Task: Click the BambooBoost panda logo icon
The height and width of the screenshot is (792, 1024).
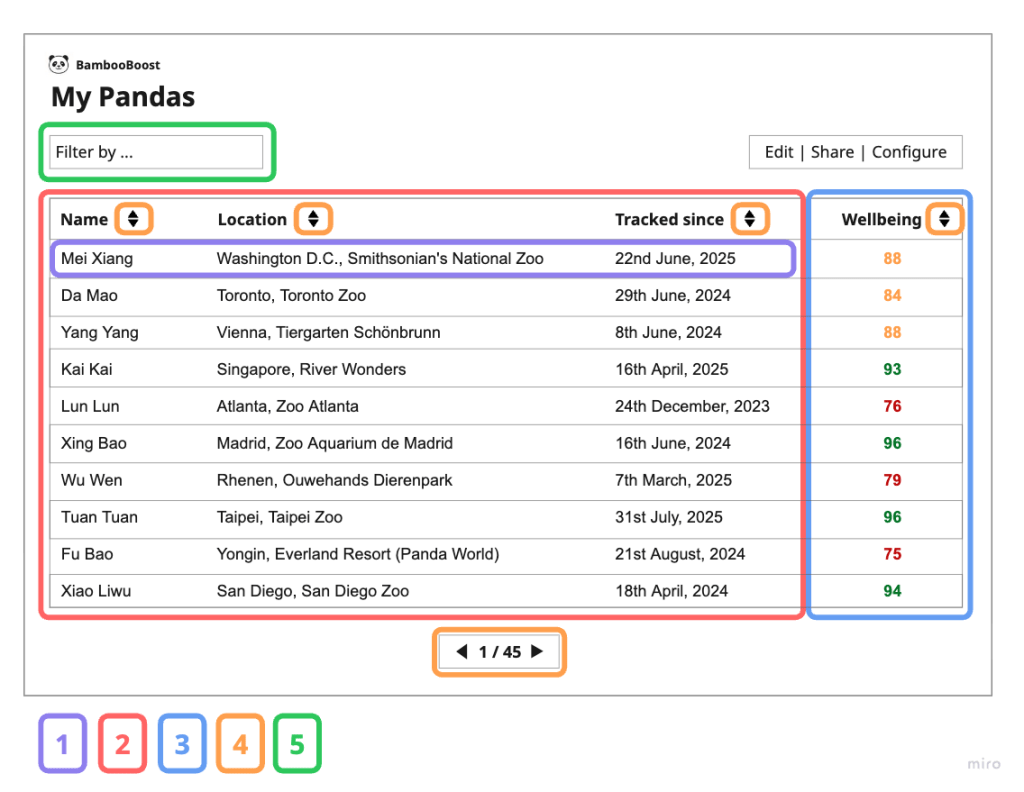Action: pos(59,65)
